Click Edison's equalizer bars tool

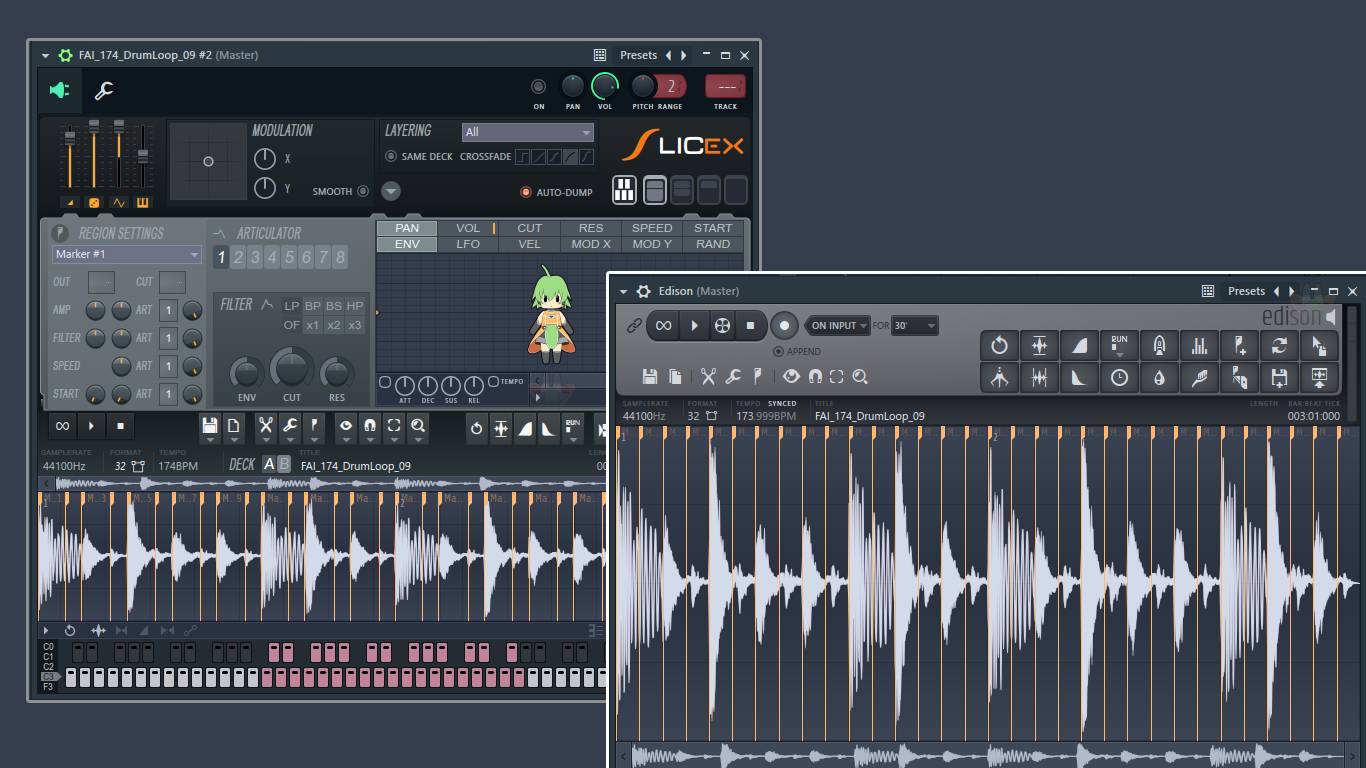tap(1199, 346)
